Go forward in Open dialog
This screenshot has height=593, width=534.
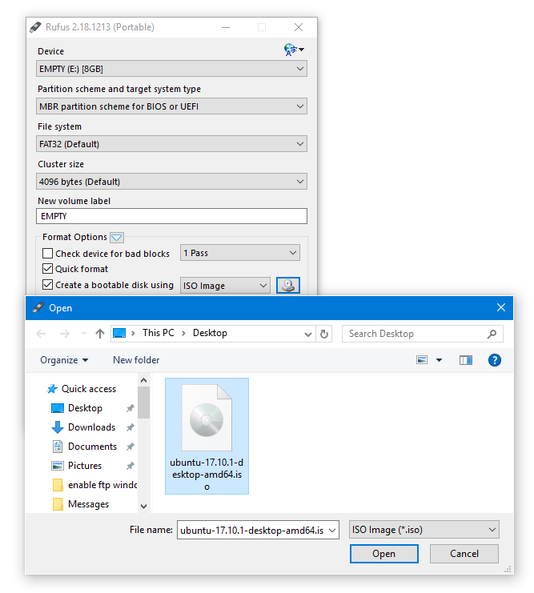(x=65, y=334)
